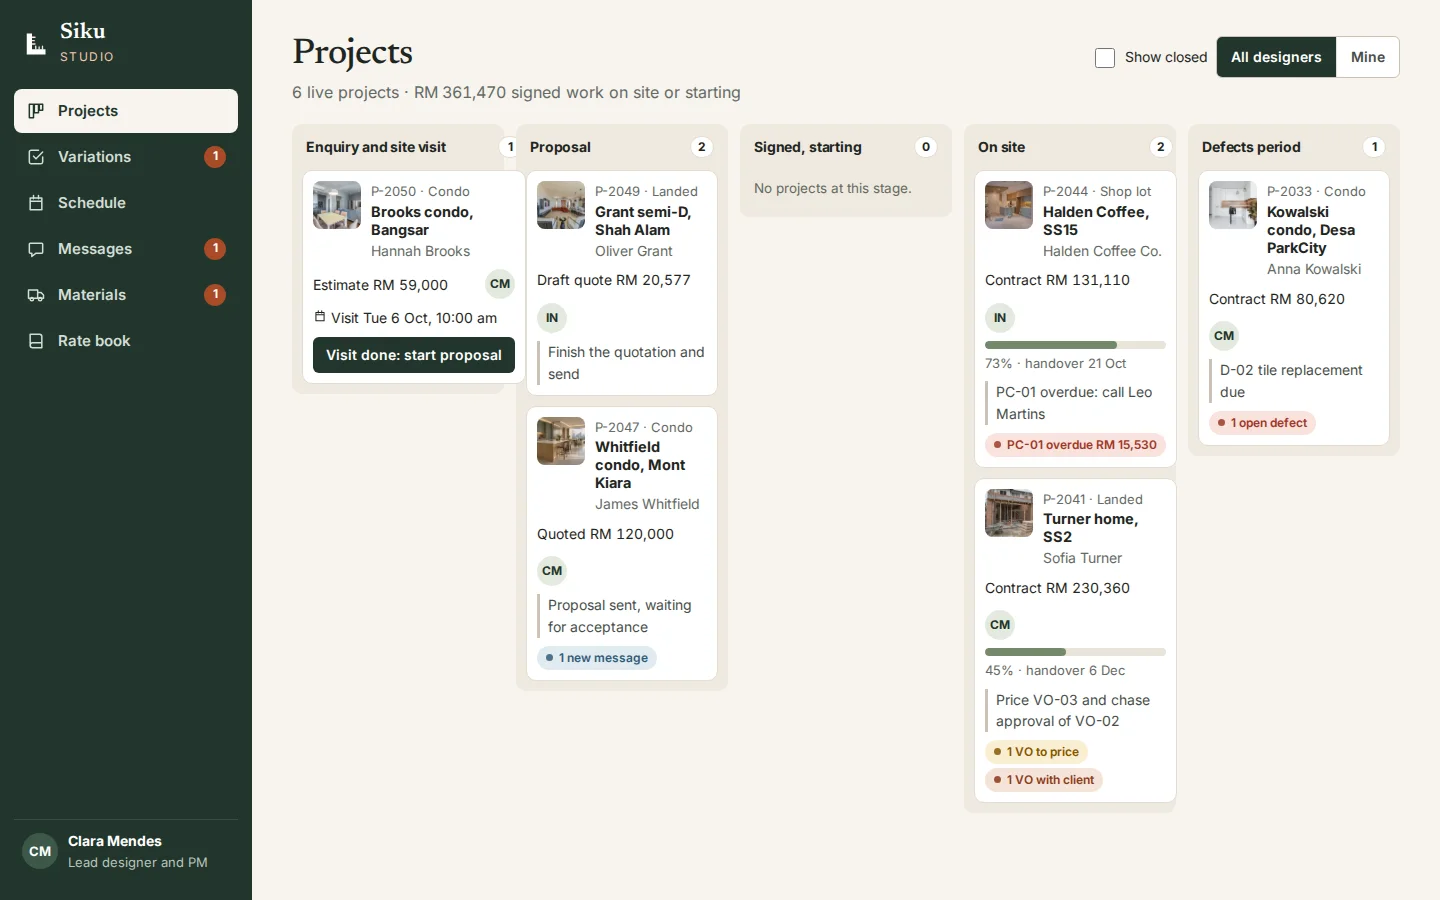This screenshot has width=1440, height=900.
Task: Open Materials from sidebar
Action: (126, 295)
